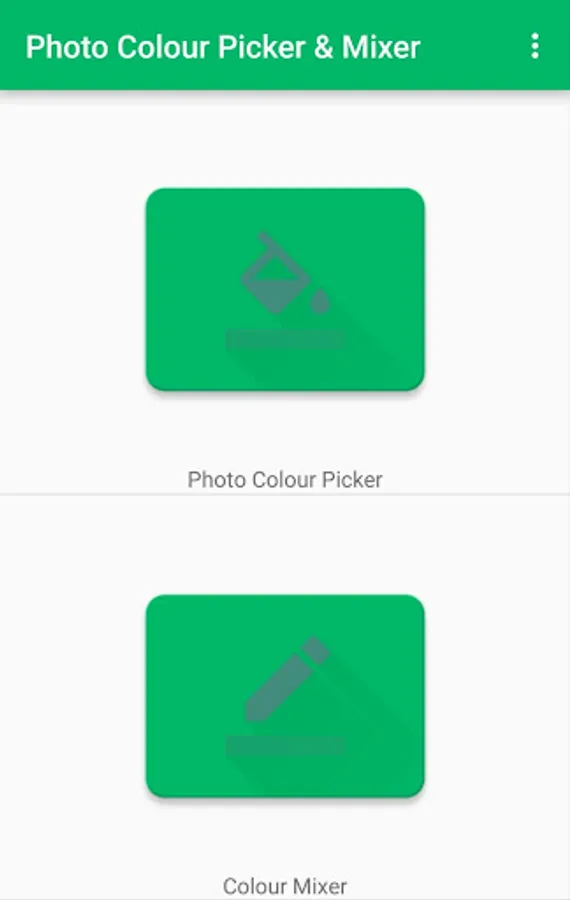The image size is (570, 900).
Task: Select the "Photo Colour Picker" text label
Action: click(x=285, y=480)
